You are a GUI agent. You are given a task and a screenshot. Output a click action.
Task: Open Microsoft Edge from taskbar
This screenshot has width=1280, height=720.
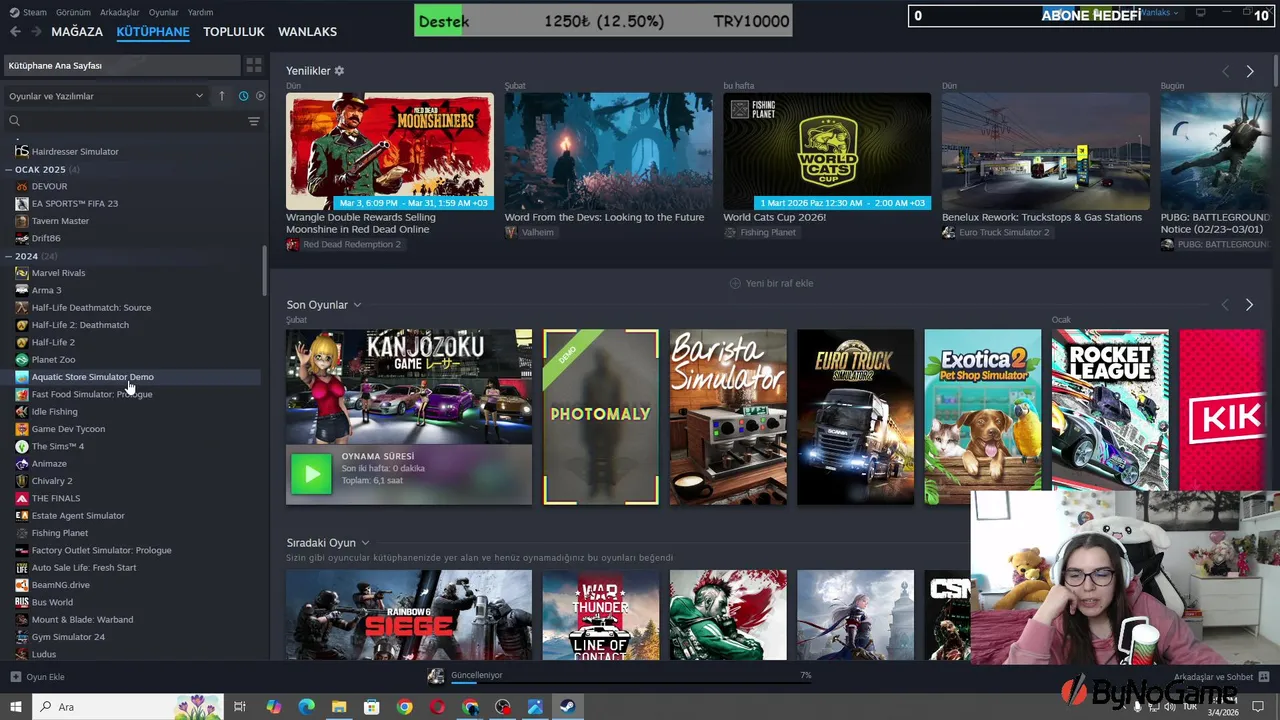[x=306, y=707]
